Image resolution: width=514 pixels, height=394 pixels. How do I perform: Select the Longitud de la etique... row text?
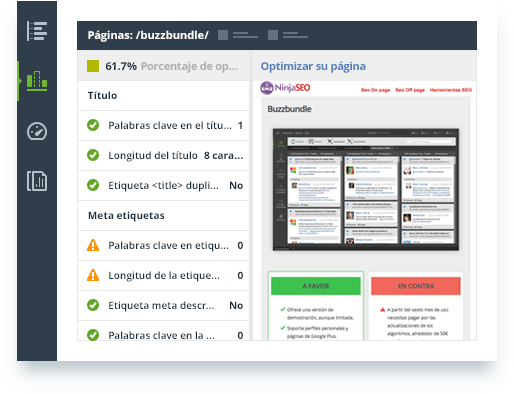pyautogui.click(x=164, y=276)
